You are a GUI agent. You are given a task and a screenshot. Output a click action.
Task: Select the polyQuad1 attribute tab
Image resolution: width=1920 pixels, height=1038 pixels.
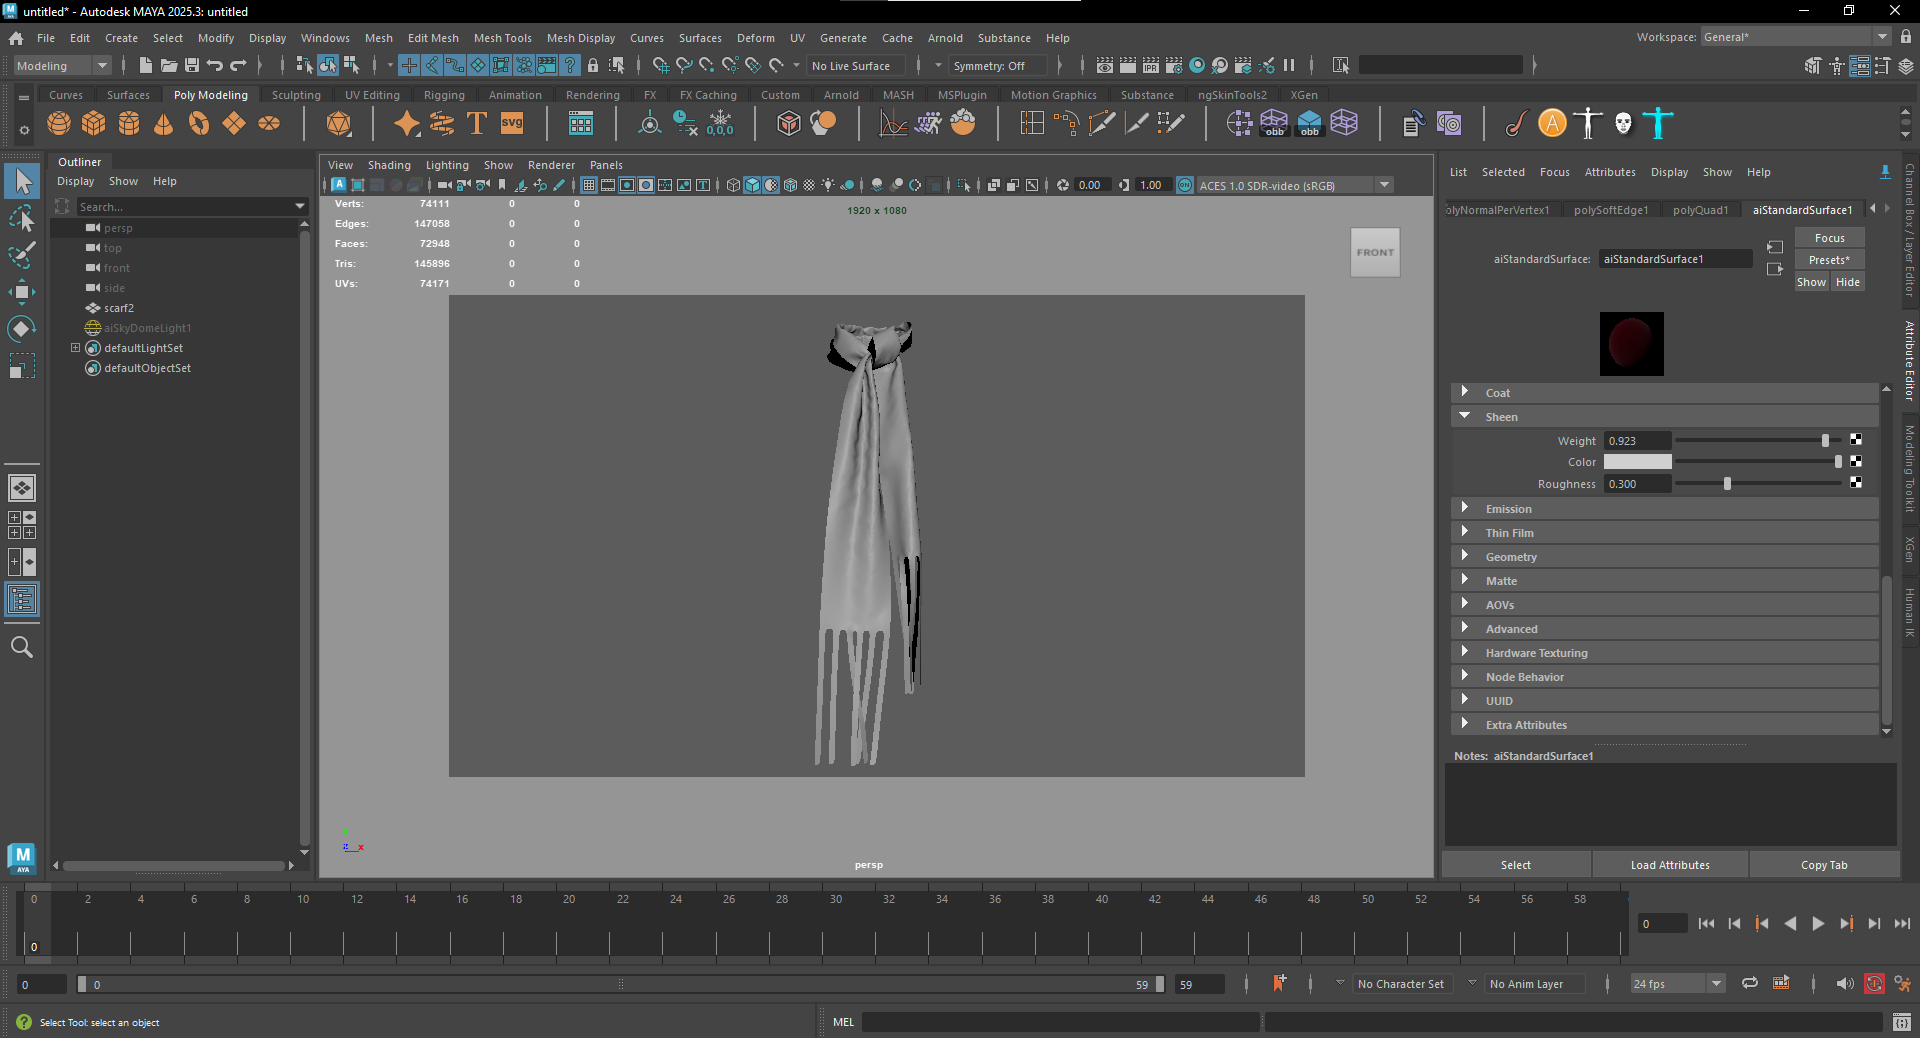pyautogui.click(x=1700, y=210)
